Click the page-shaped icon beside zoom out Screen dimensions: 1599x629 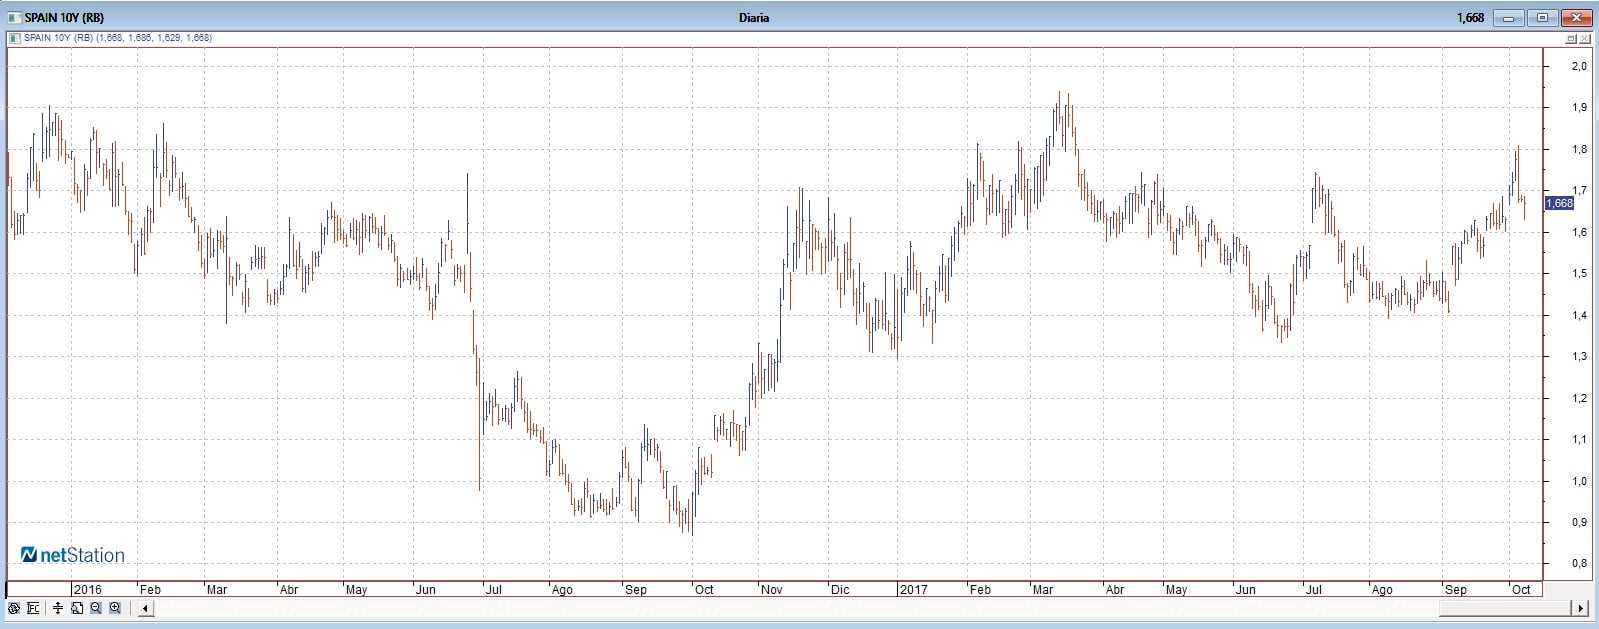pos(77,608)
